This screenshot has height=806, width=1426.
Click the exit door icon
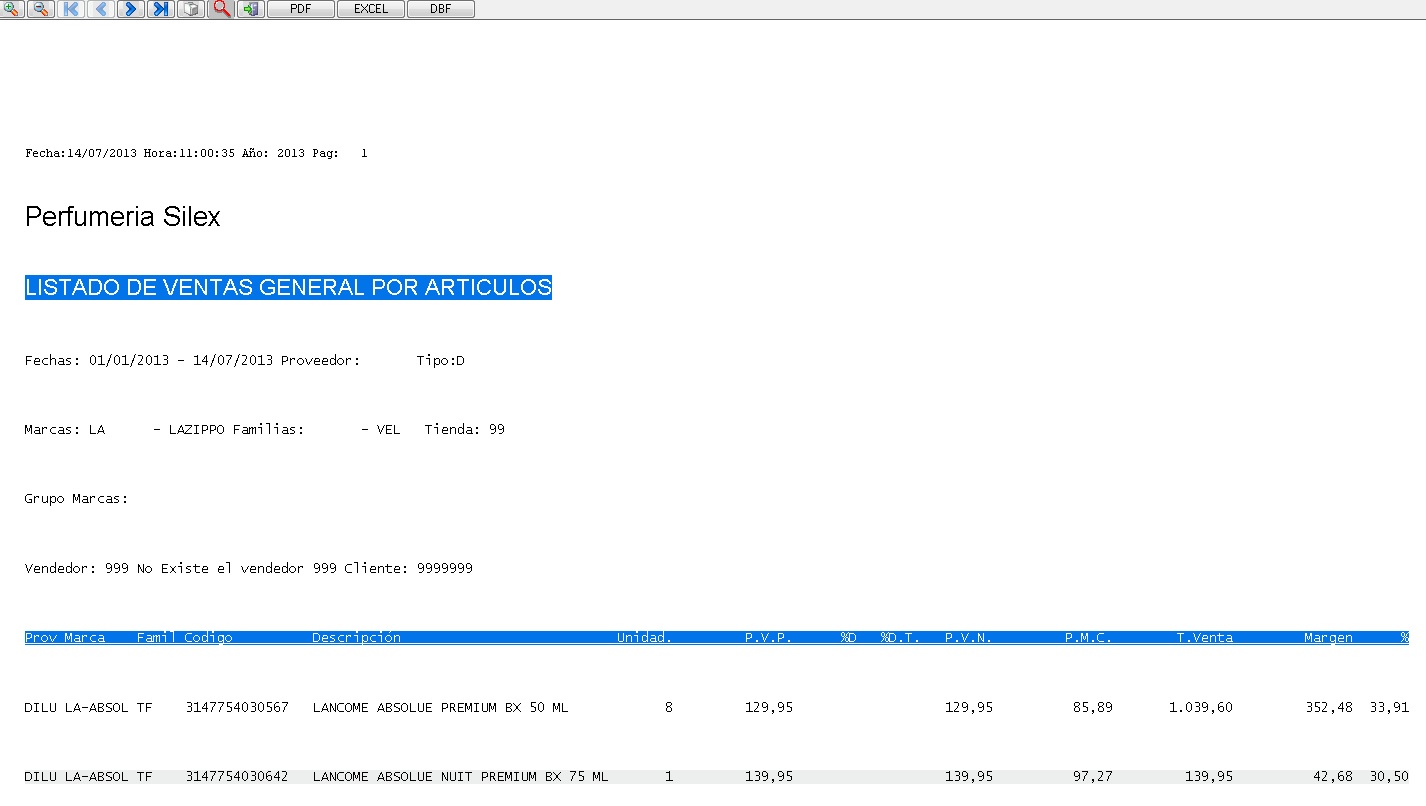click(251, 9)
